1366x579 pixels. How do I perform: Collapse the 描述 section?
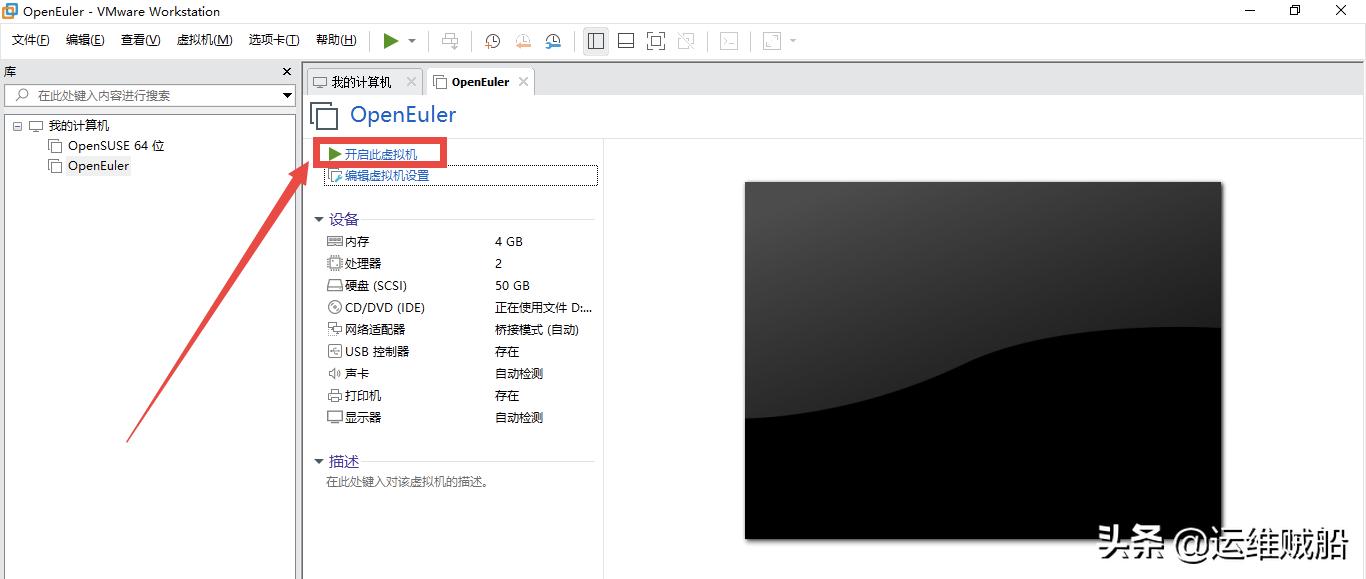click(319, 462)
